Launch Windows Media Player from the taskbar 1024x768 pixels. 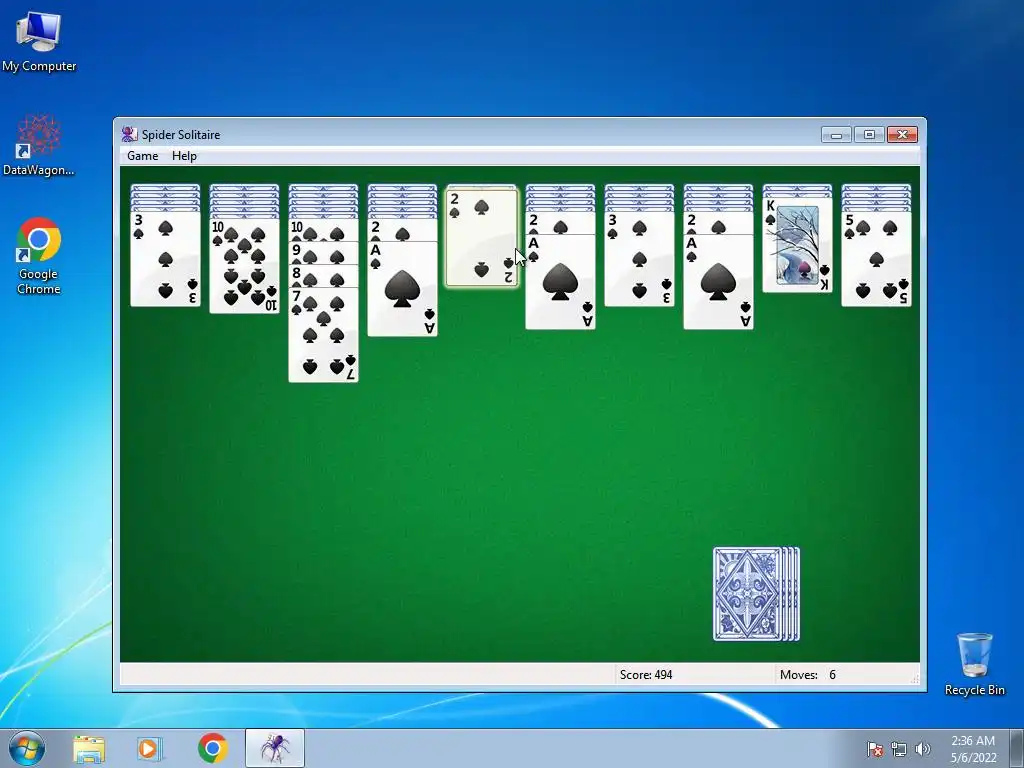149,748
